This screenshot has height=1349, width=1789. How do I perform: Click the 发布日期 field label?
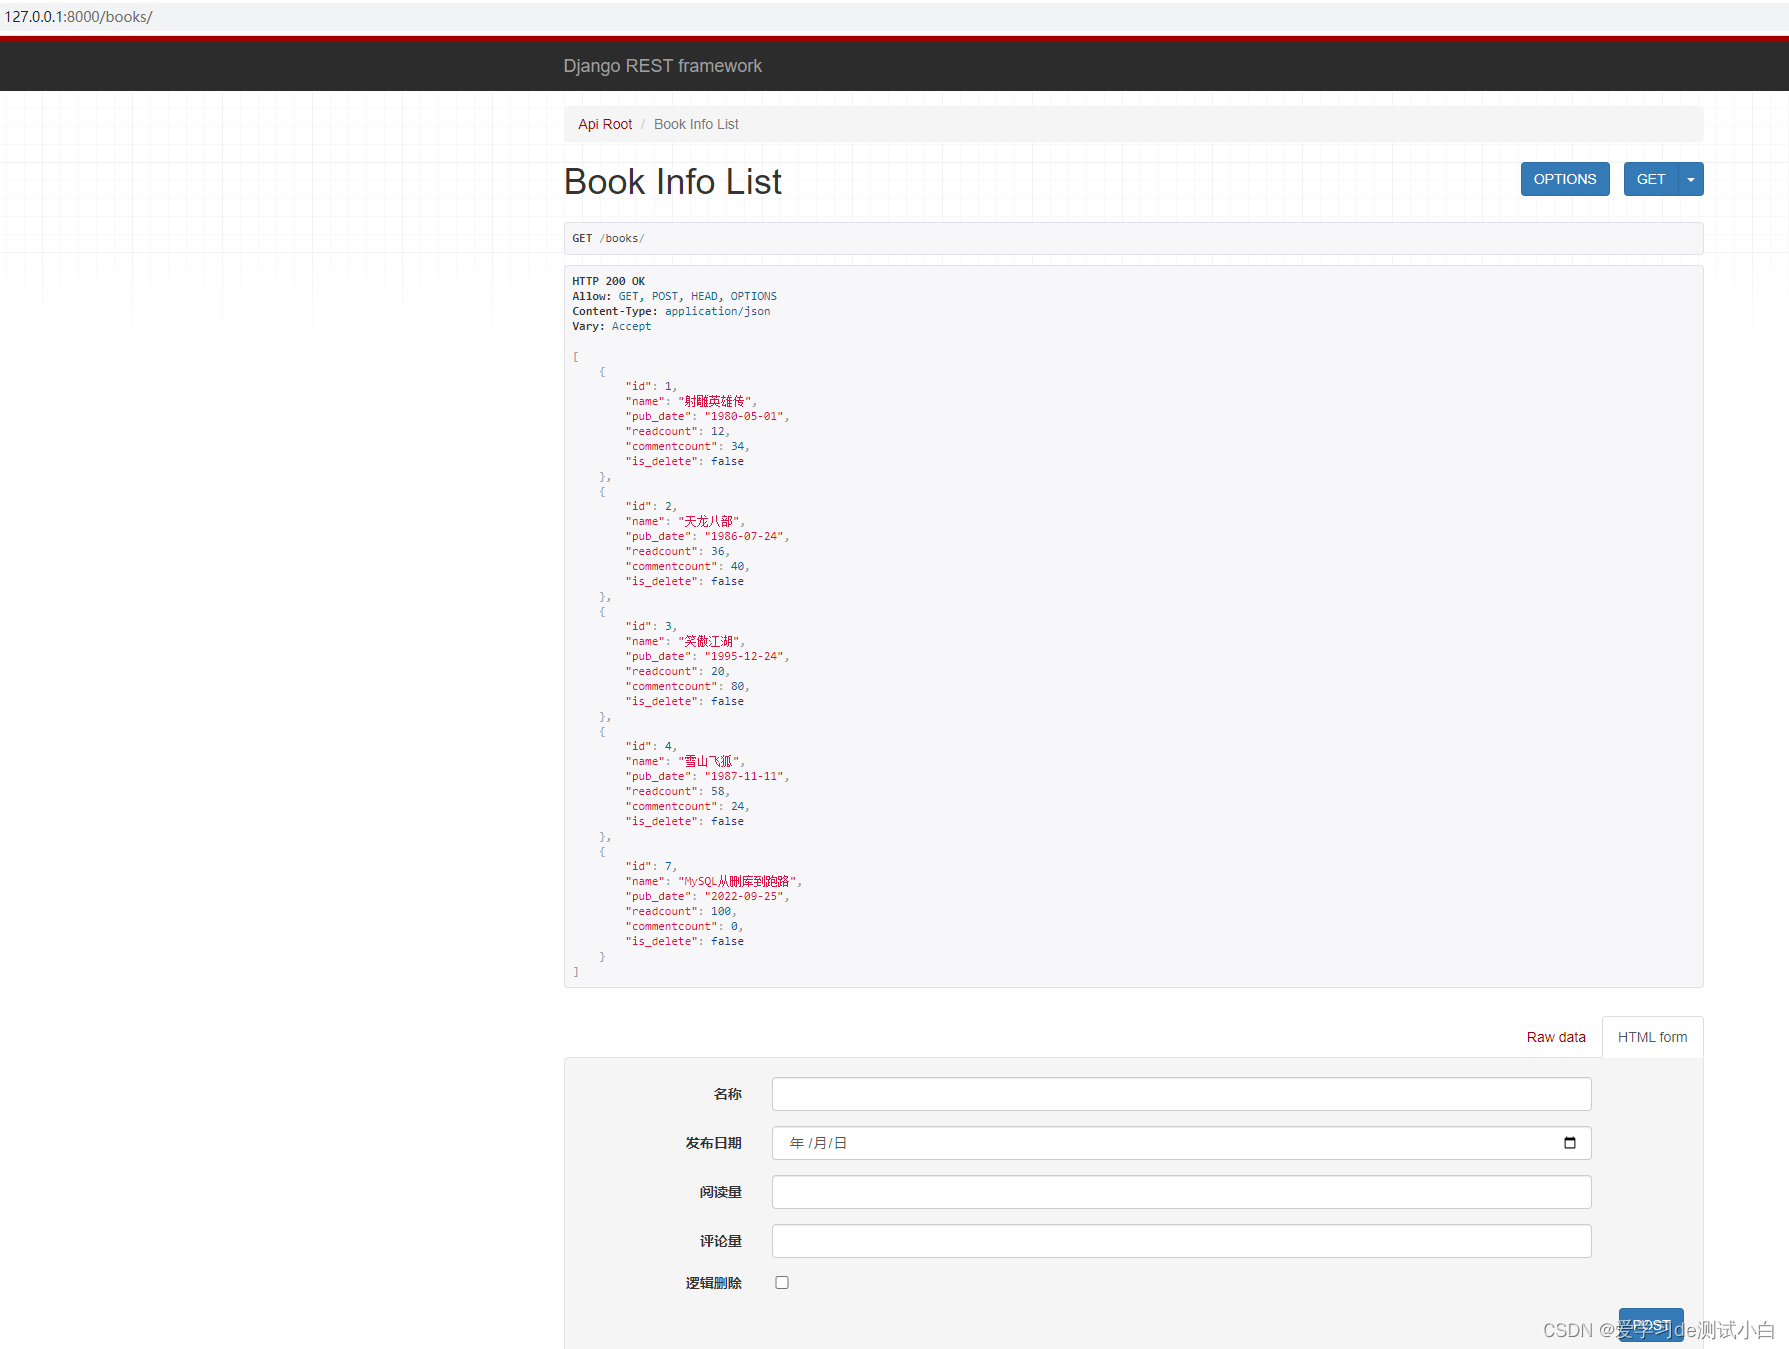pos(713,1143)
